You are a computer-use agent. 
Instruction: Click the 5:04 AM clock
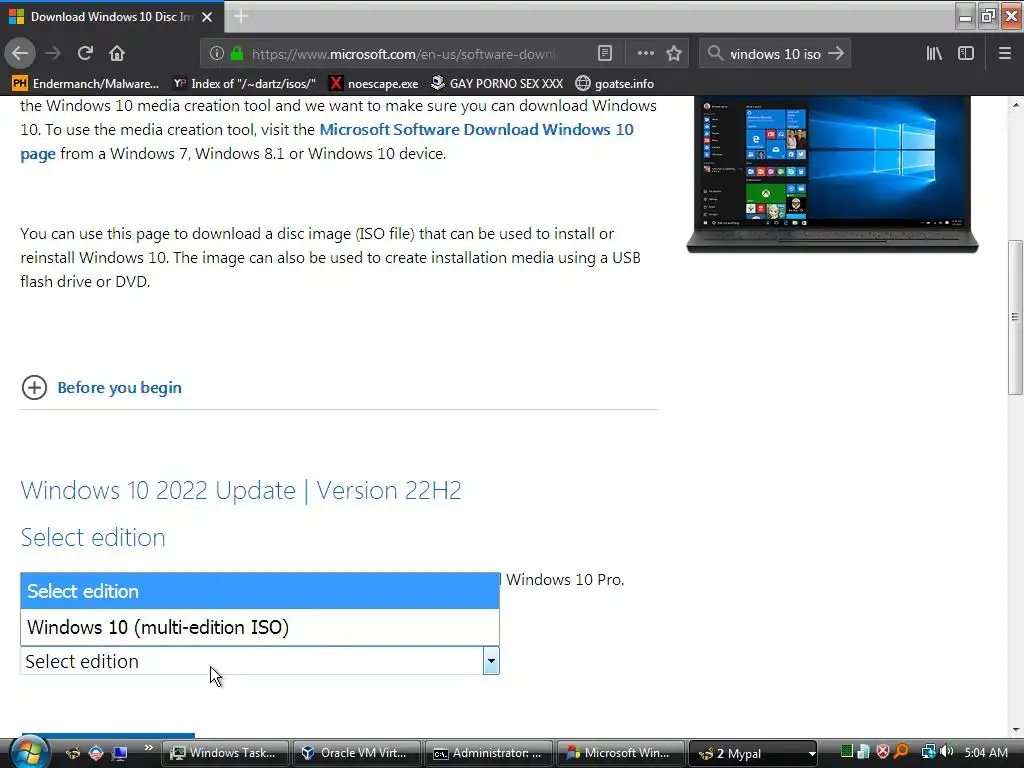986,752
